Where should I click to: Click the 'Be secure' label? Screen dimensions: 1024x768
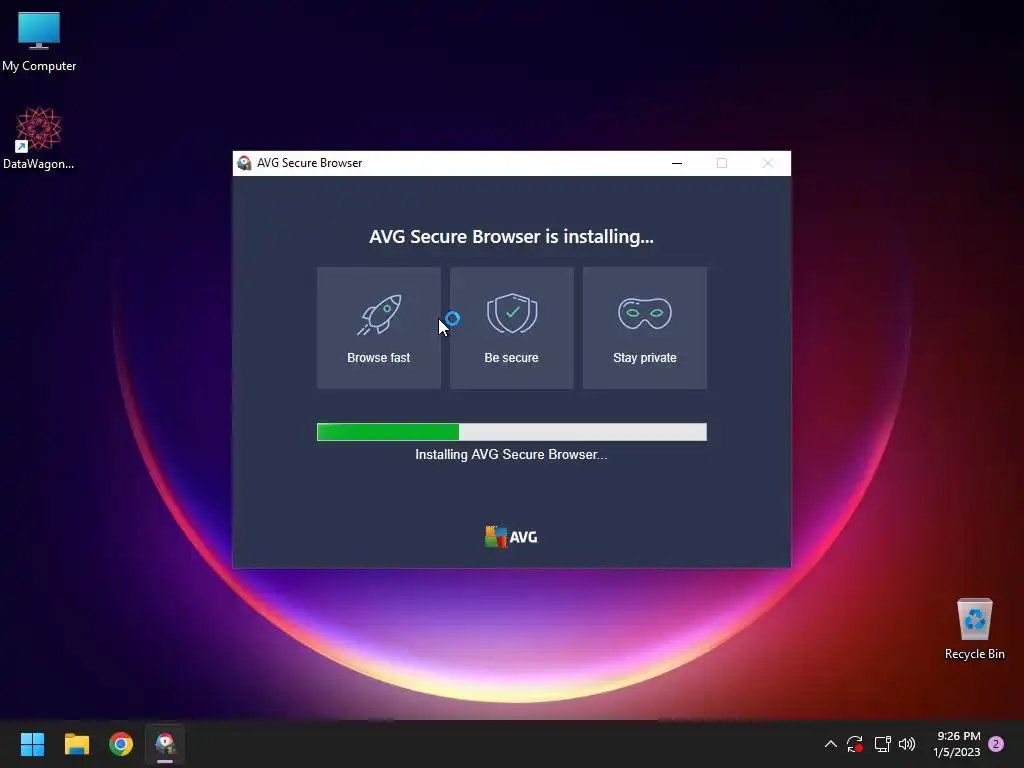511,358
